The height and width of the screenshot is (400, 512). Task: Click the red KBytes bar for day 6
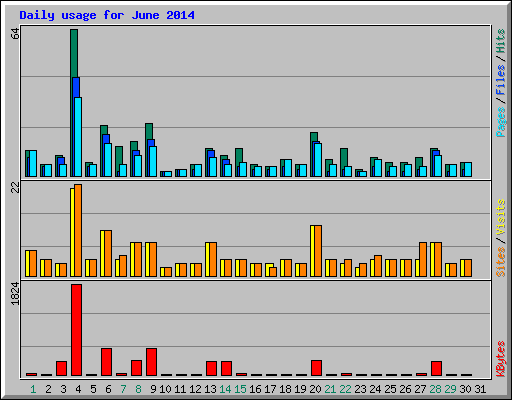[106, 362]
